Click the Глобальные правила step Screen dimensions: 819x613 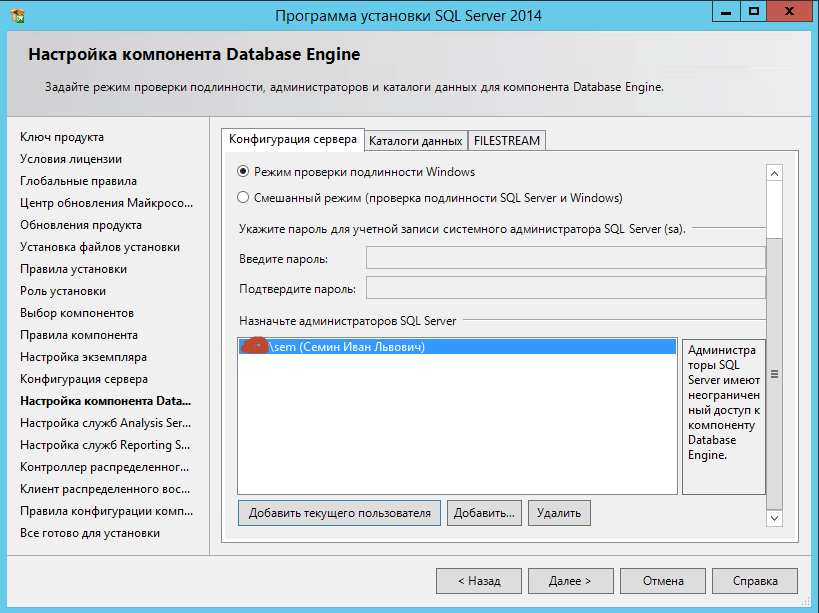pos(78,181)
